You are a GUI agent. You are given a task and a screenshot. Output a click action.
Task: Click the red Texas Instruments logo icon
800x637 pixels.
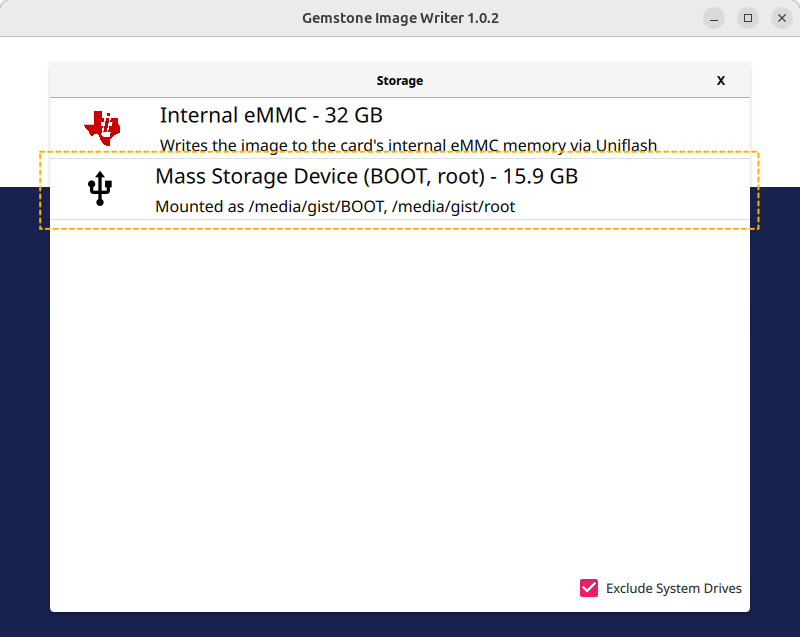pos(102,128)
